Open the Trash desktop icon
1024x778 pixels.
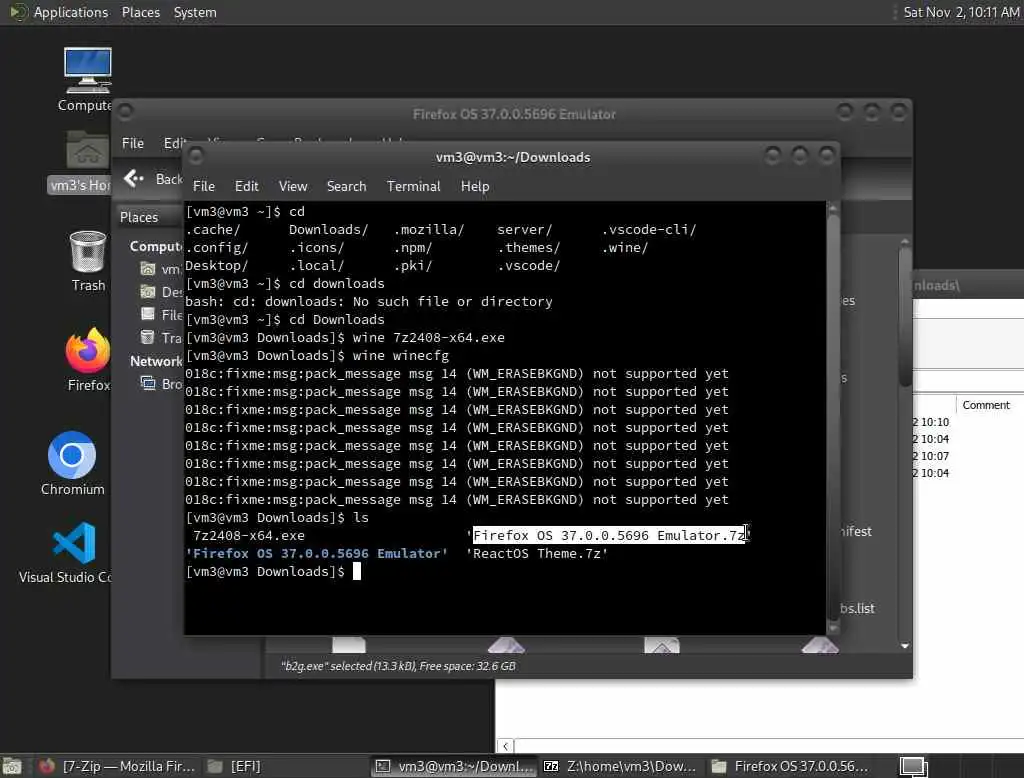pyautogui.click(x=88, y=261)
